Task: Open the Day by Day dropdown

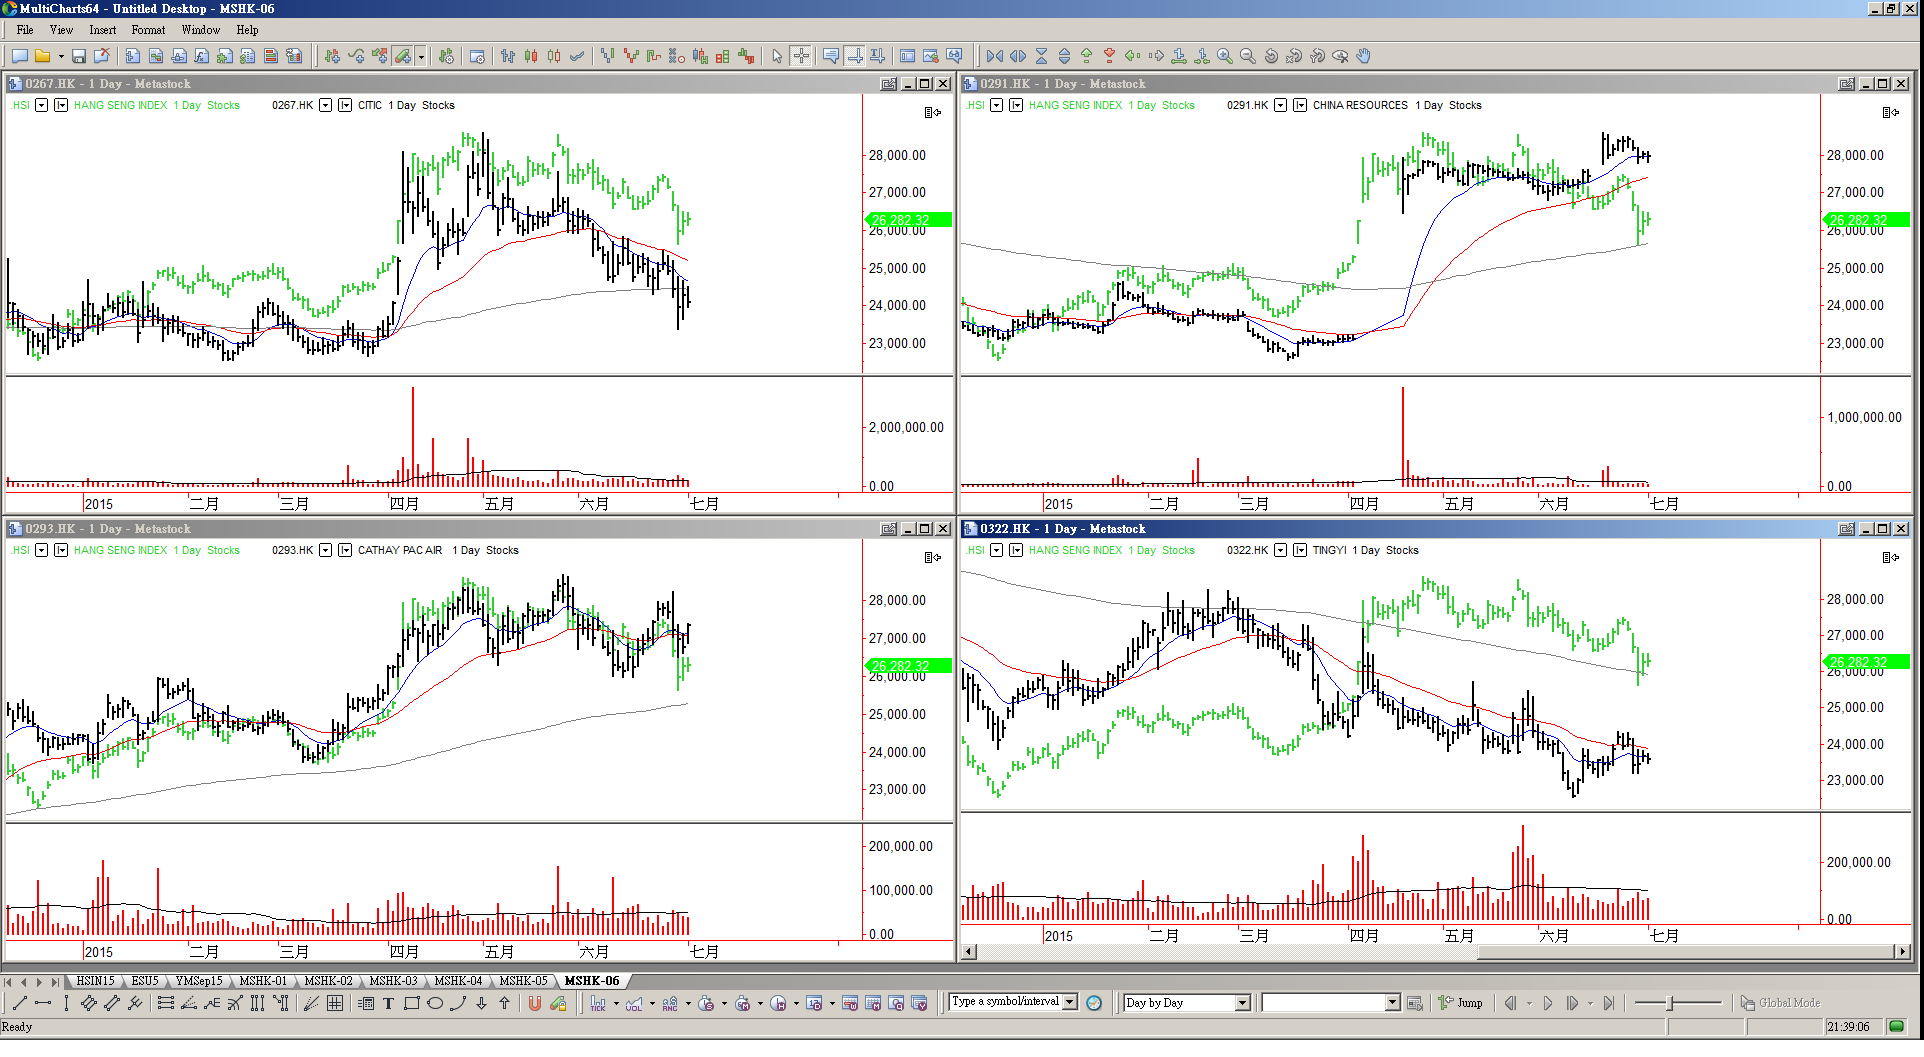Action: (x=1242, y=1003)
